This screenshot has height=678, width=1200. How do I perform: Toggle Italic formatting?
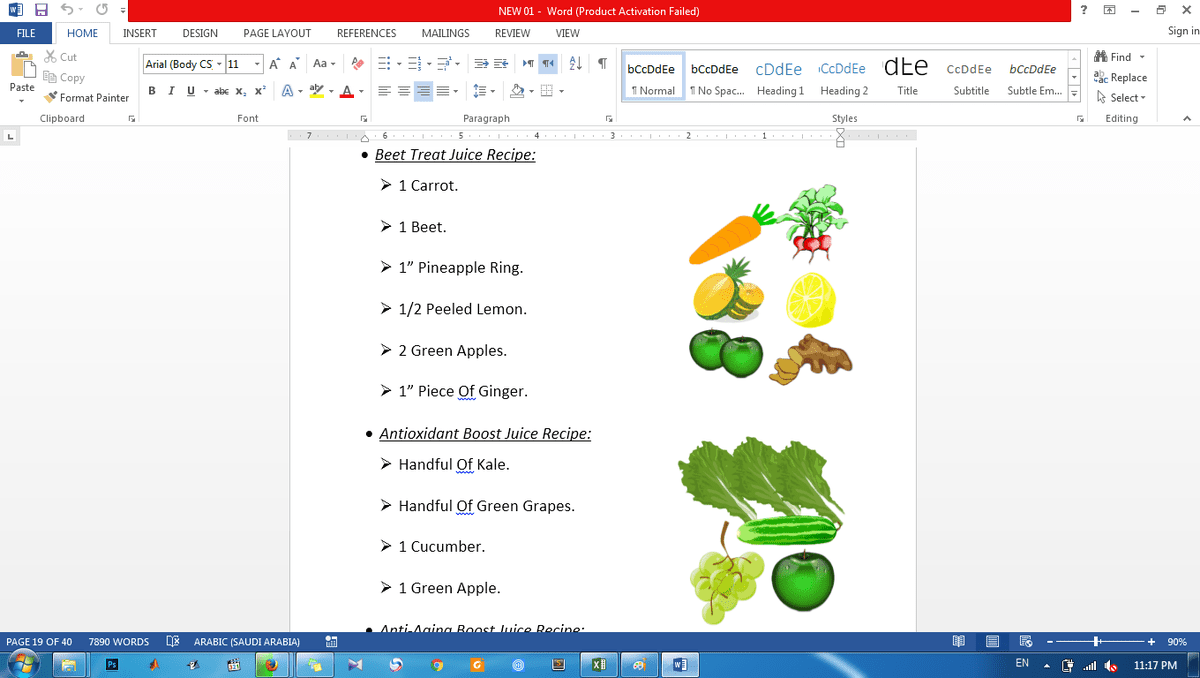coord(171,91)
